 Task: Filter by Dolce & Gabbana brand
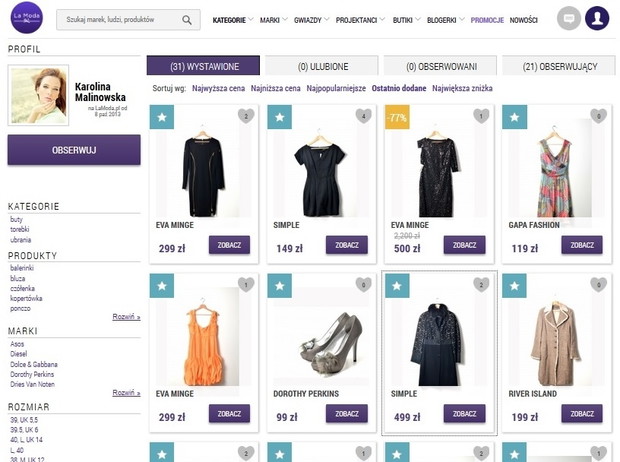pyautogui.click(x=34, y=364)
